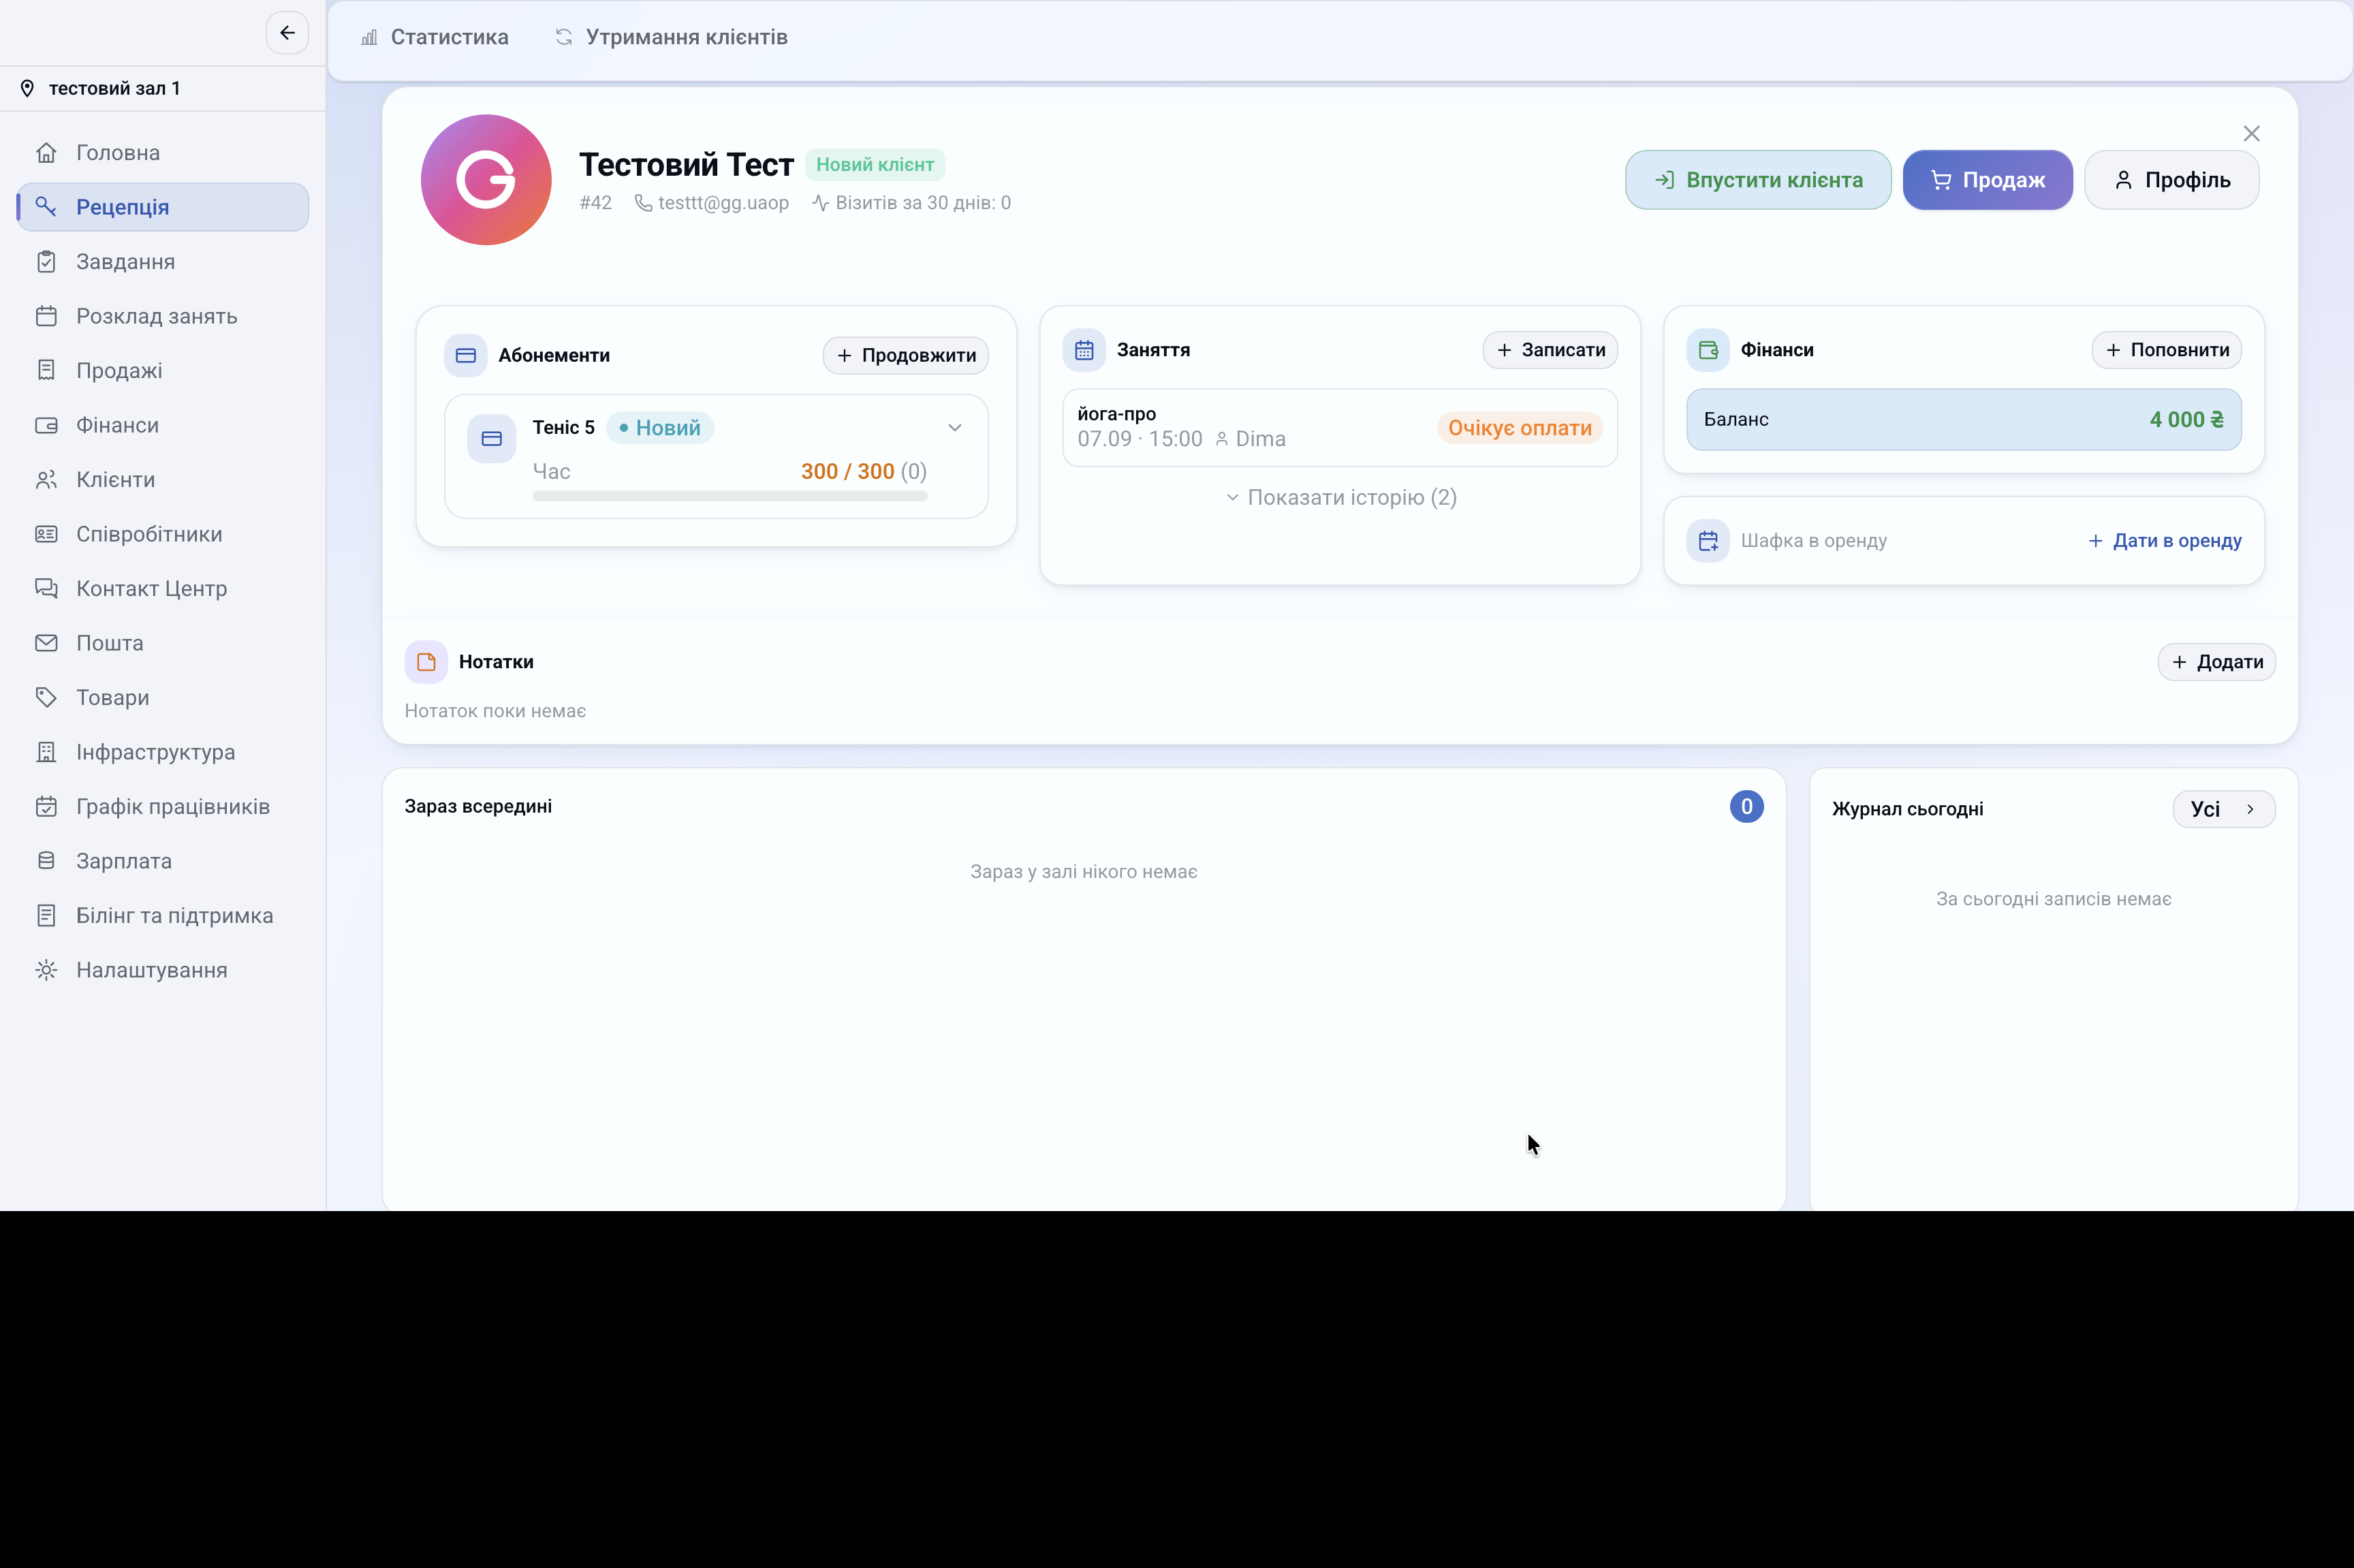Viewport: 2354px width, 1568px height.
Task: Open the client's Профіль button
Action: coord(2171,180)
